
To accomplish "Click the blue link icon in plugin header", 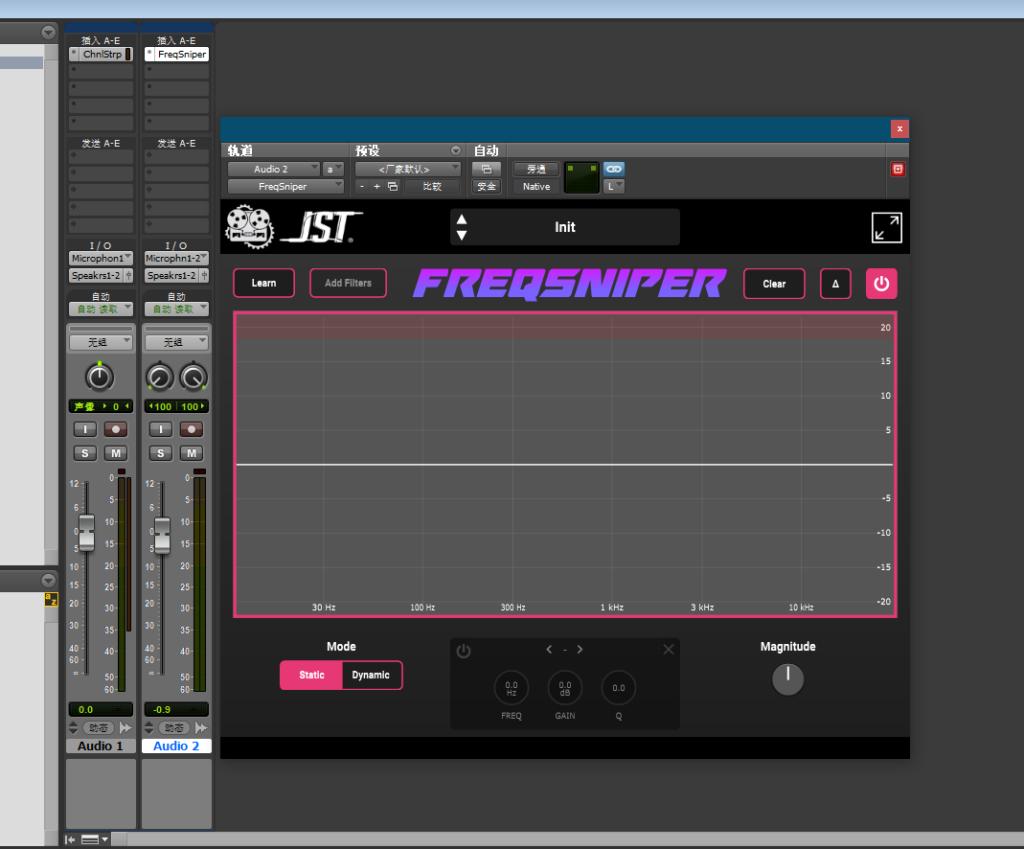I will click(614, 169).
